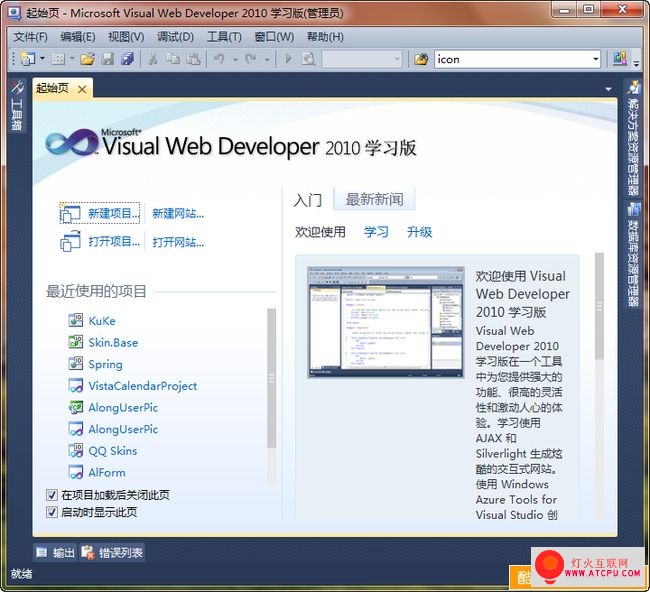Click the View in Browser toolbar icon
Screen dimensions: 650x592
pyautogui.click(x=308, y=59)
